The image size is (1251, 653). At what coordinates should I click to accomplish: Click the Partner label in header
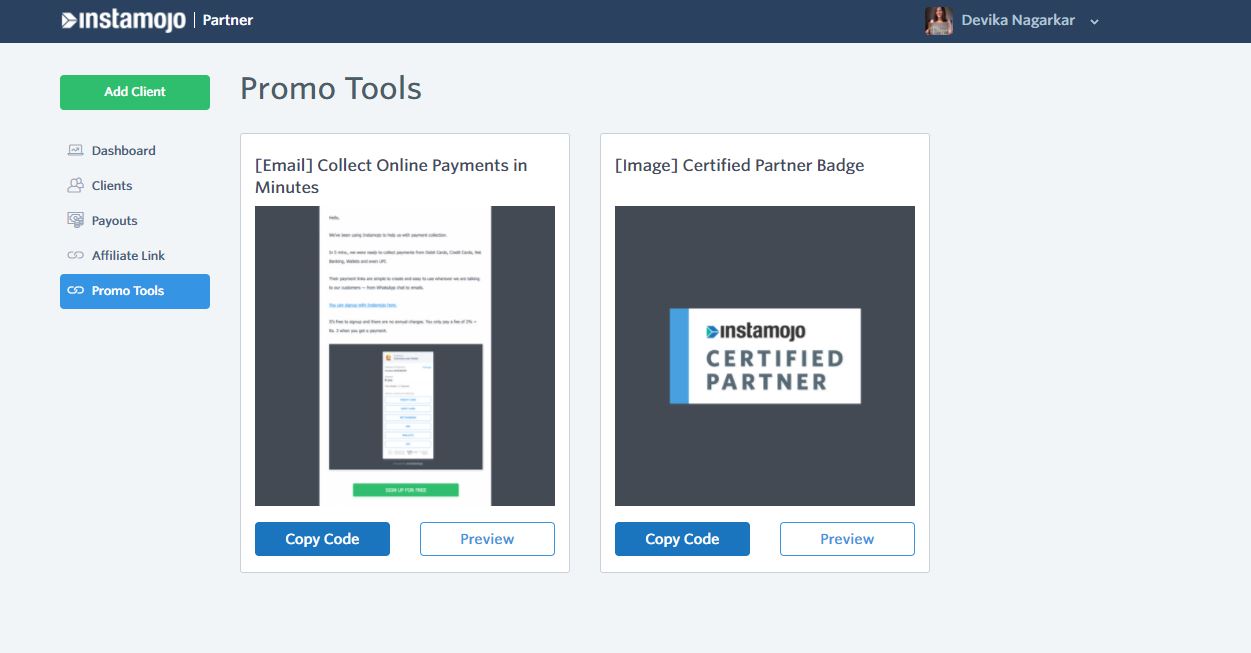pos(228,20)
